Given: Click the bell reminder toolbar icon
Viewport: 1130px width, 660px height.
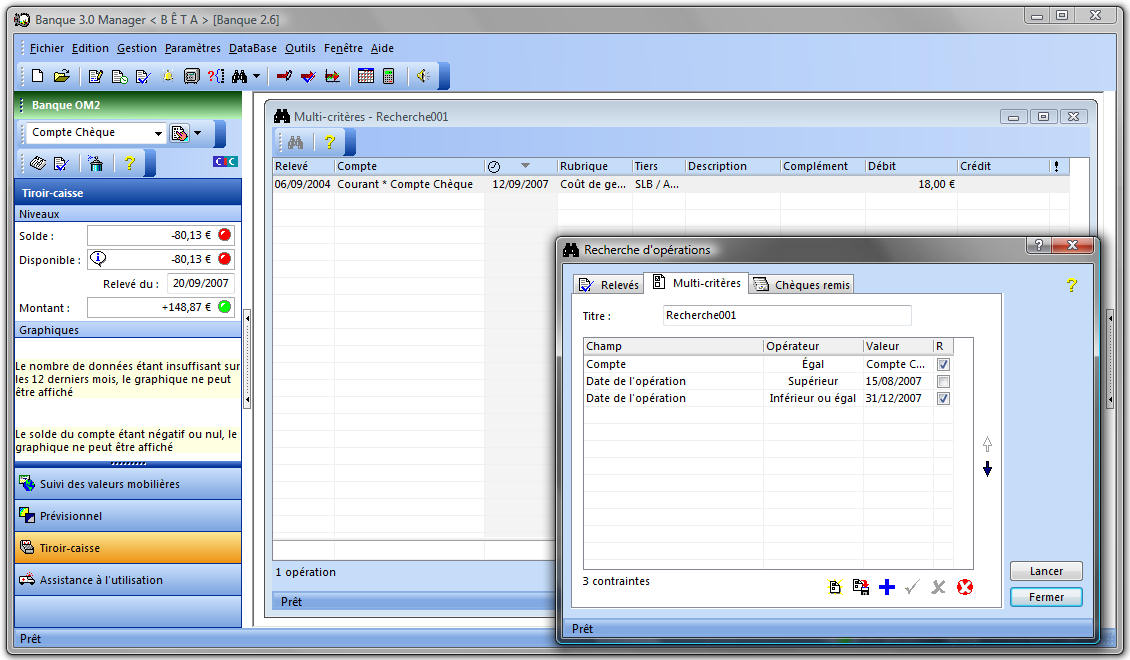Looking at the screenshot, I should (x=167, y=76).
